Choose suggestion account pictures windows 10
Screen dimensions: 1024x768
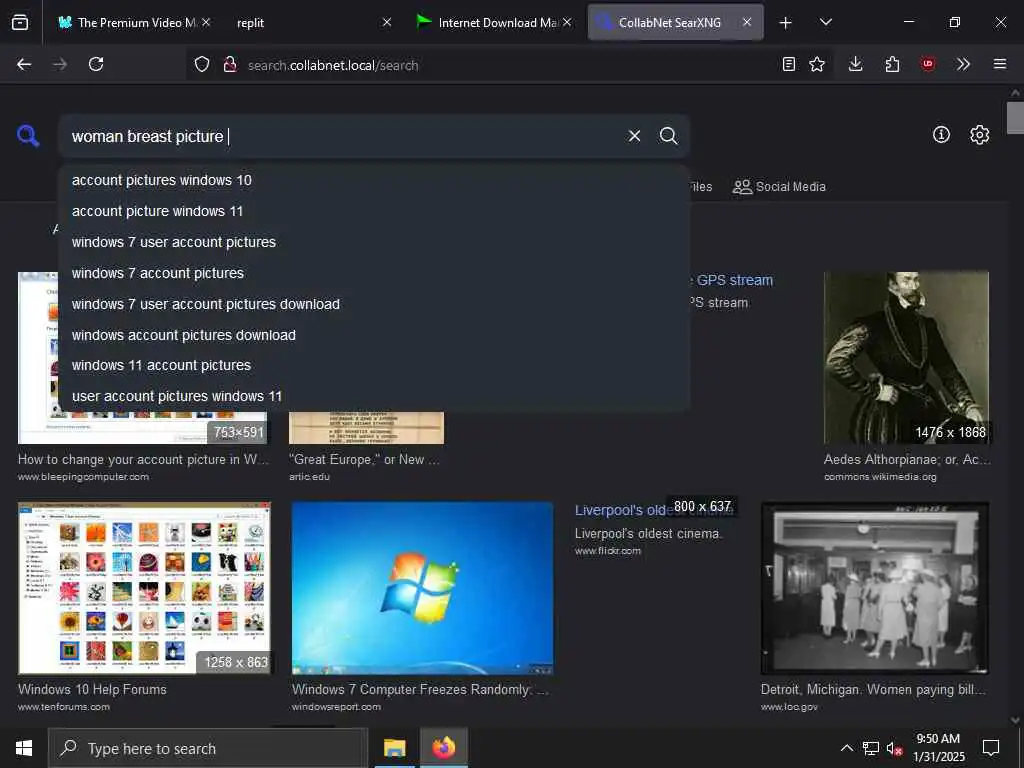(x=374, y=180)
